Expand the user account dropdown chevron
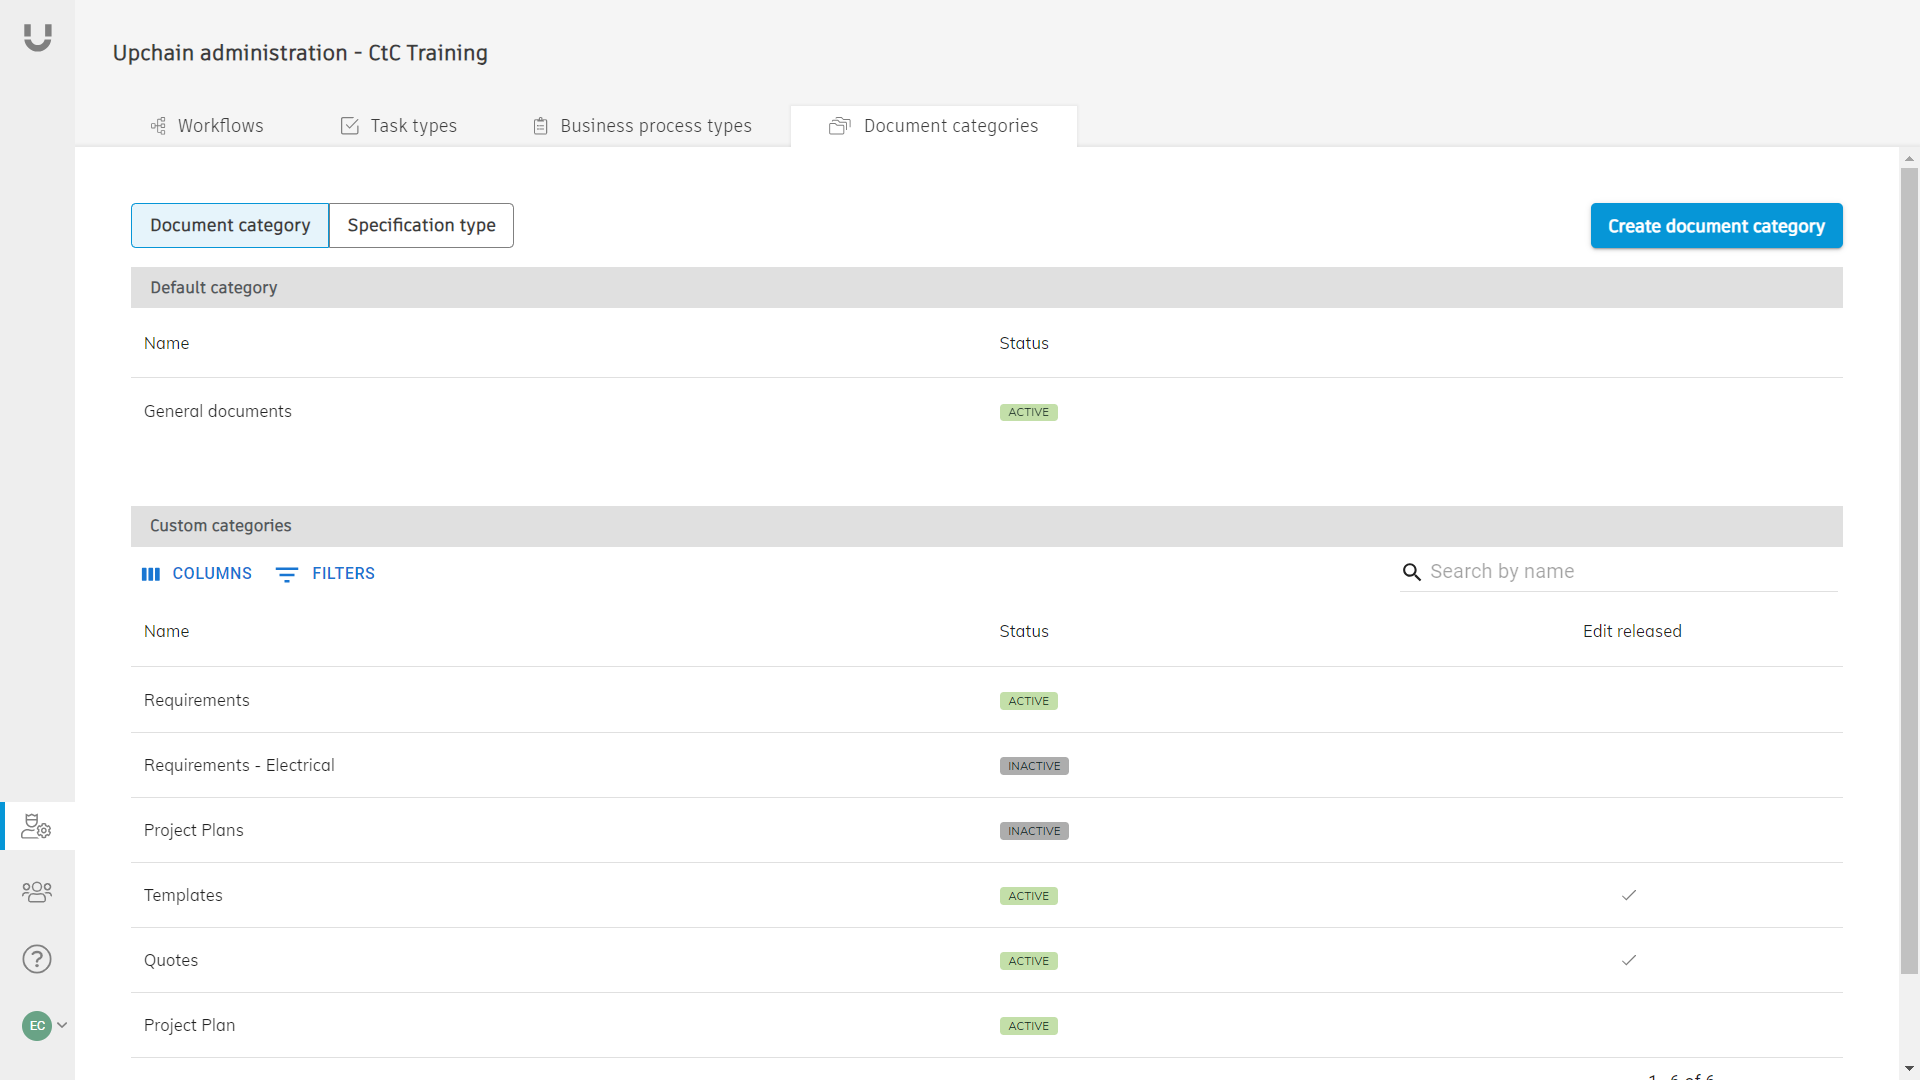 (62, 1025)
